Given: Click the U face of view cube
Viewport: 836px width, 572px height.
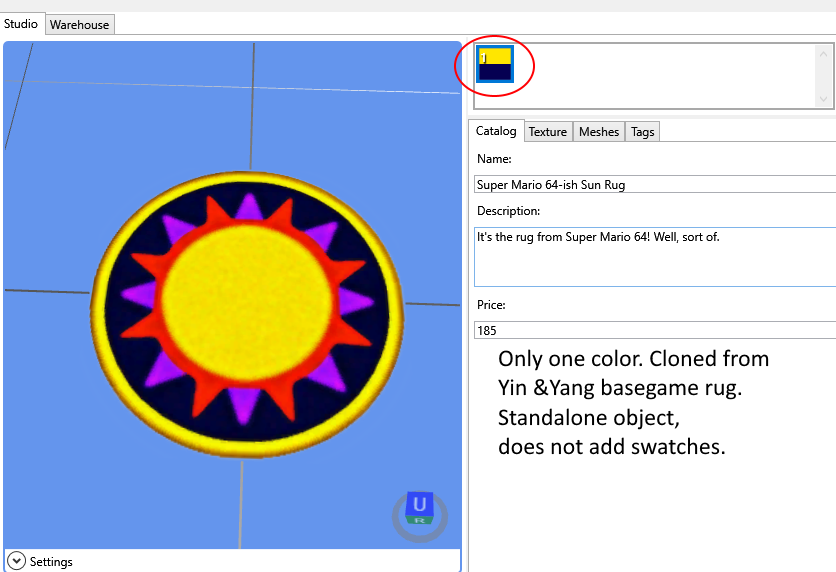Looking at the screenshot, I should [x=420, y=504].
